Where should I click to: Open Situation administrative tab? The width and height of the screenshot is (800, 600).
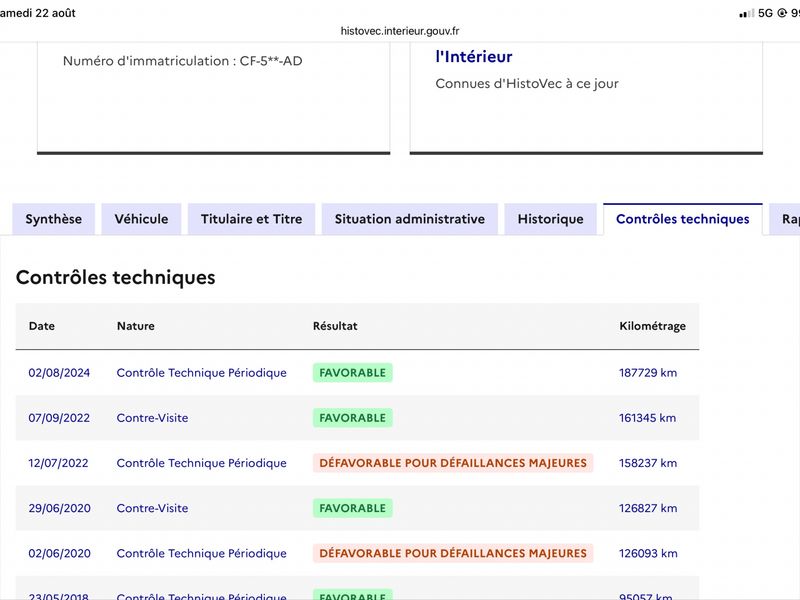[410, 219]
